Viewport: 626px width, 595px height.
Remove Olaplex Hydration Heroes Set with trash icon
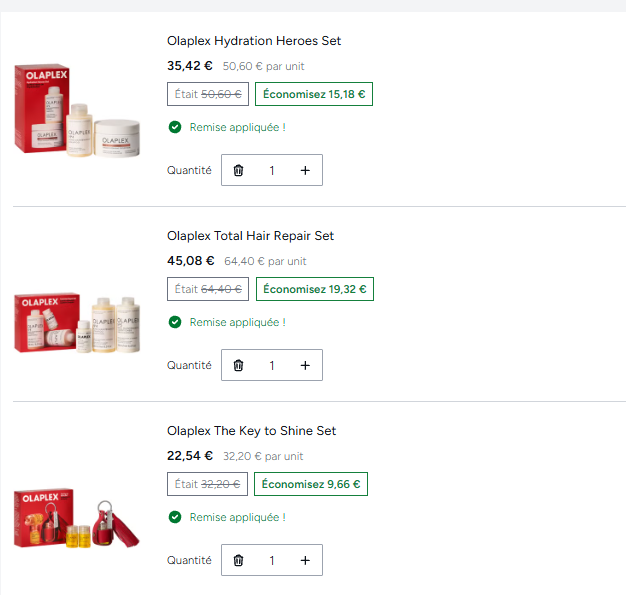click(238, 171)
